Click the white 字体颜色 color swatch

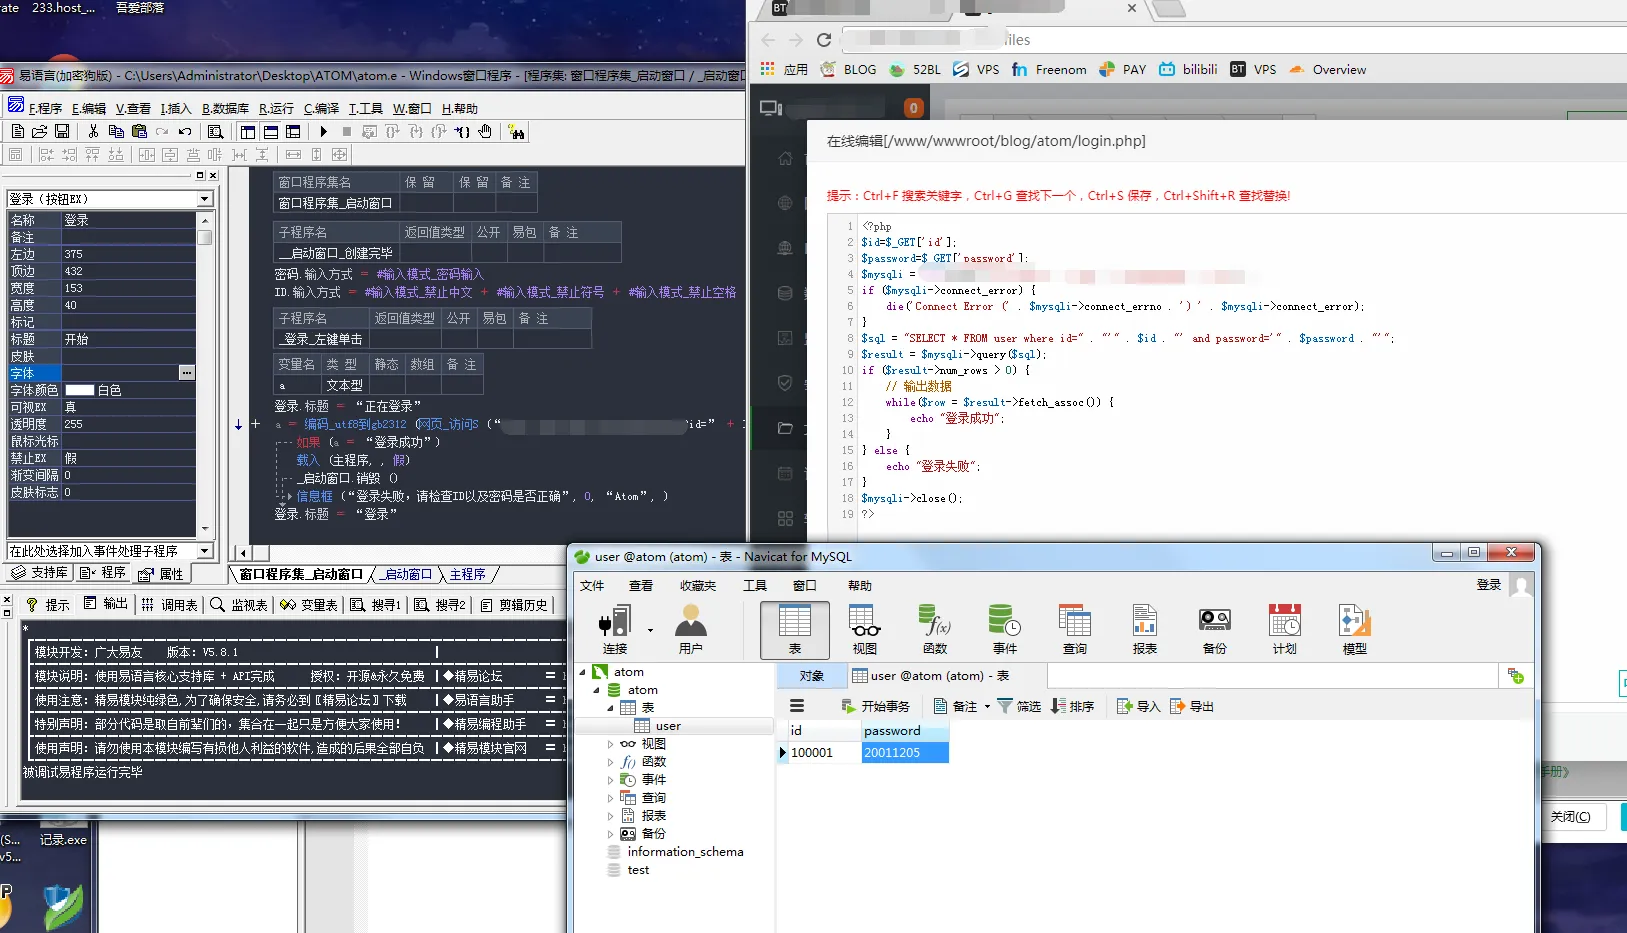tap(80, 390)
